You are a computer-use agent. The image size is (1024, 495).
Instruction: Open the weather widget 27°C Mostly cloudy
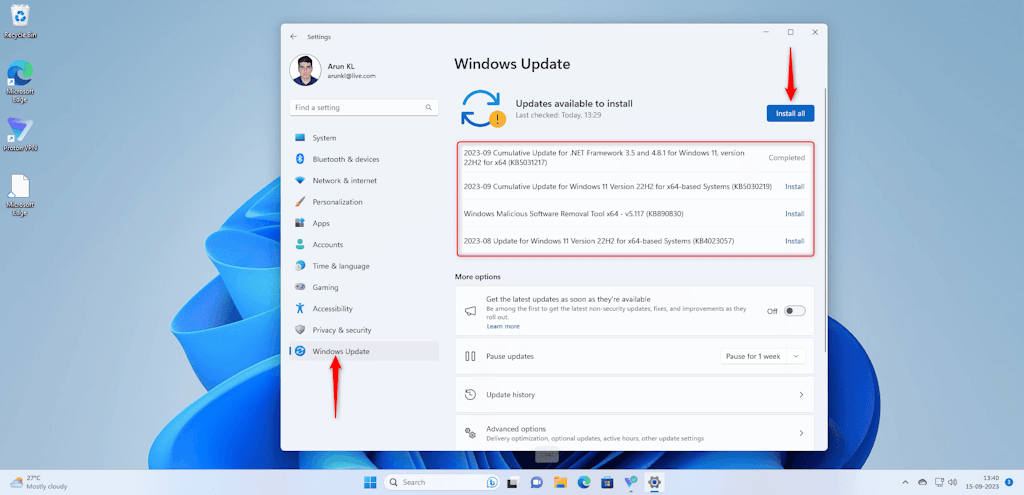39,483
